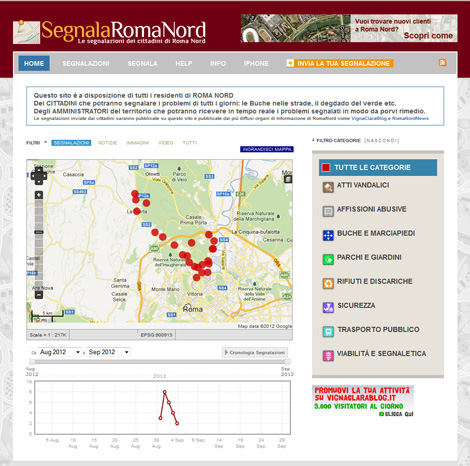
Task: Go to the Segnalazioni menu tab
Action: (x=86, y=63)
